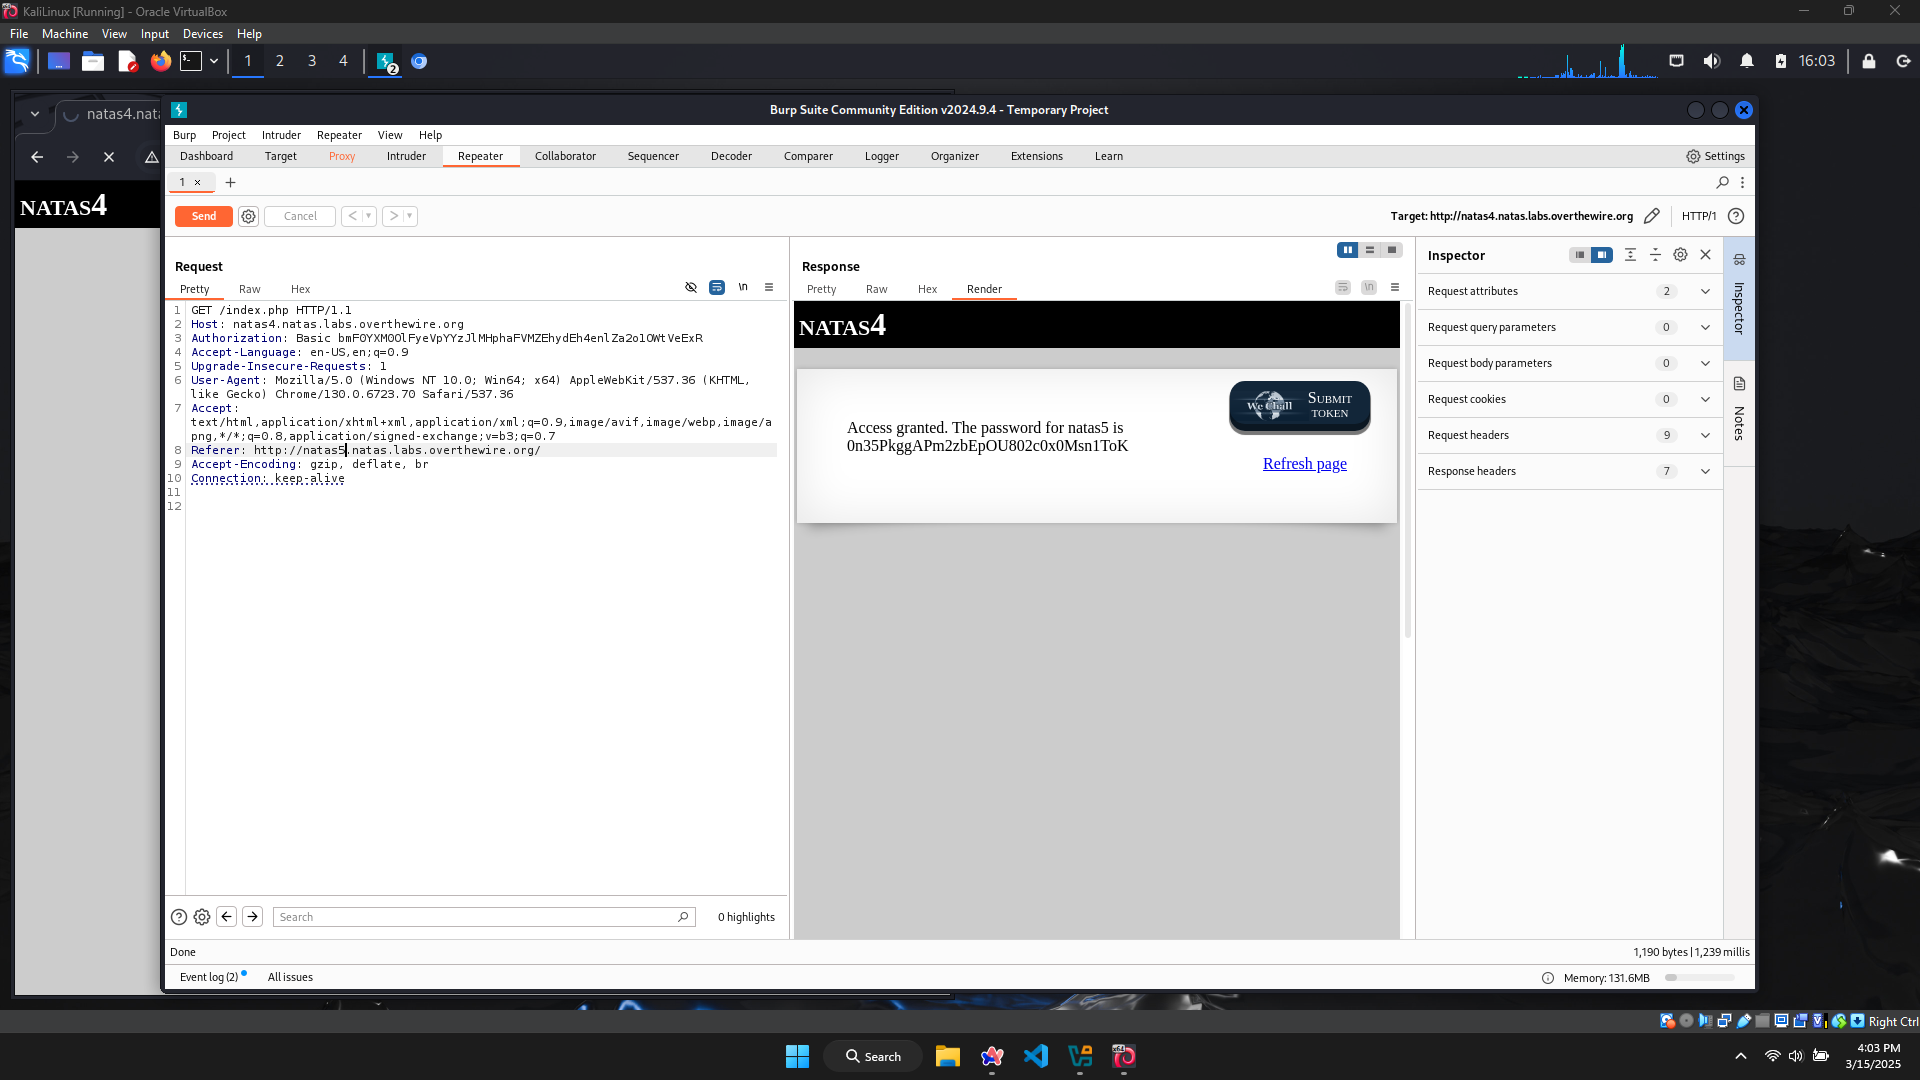Click the memory usage bar
Image resolution: width=1920 pixels, height=1080 pixels.
(1700, 978)
